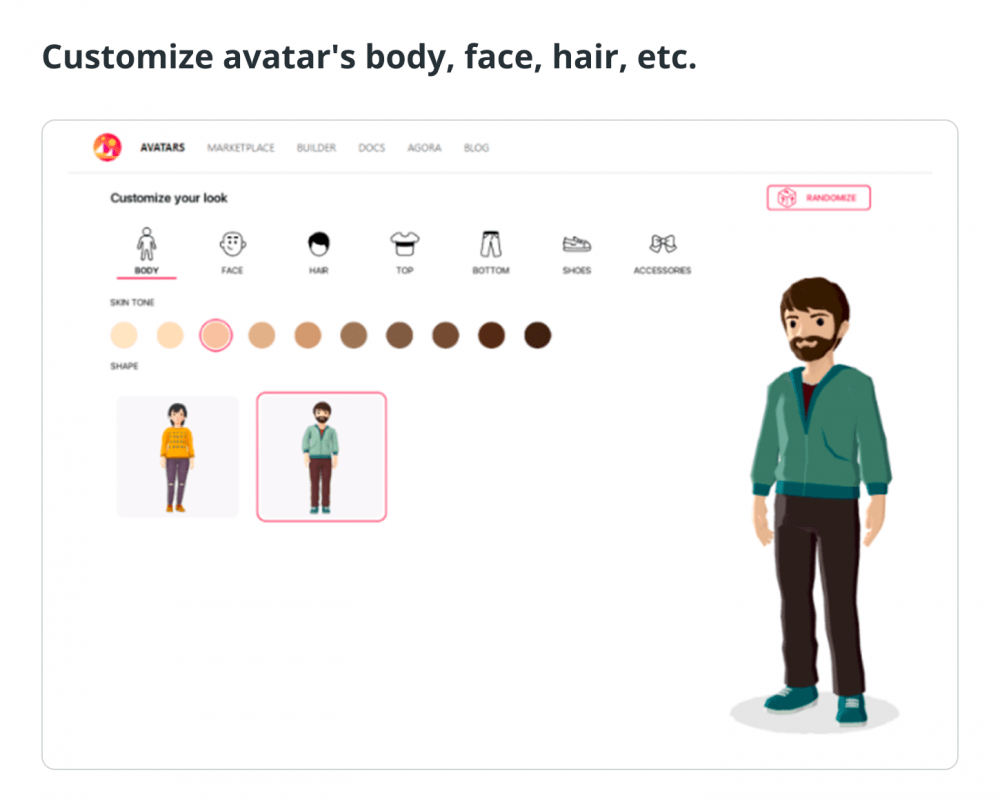The image size is (1000, 806).
Task: Open the Face customization icon
Action: point(232,244)
